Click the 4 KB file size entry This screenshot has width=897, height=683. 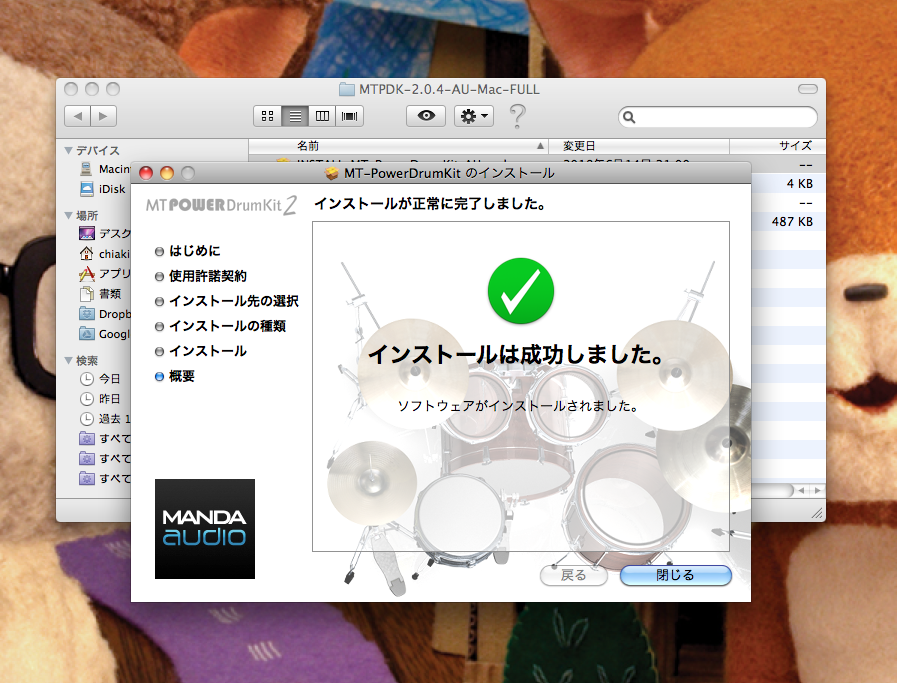pyautogui.click(x=800, y=184)
